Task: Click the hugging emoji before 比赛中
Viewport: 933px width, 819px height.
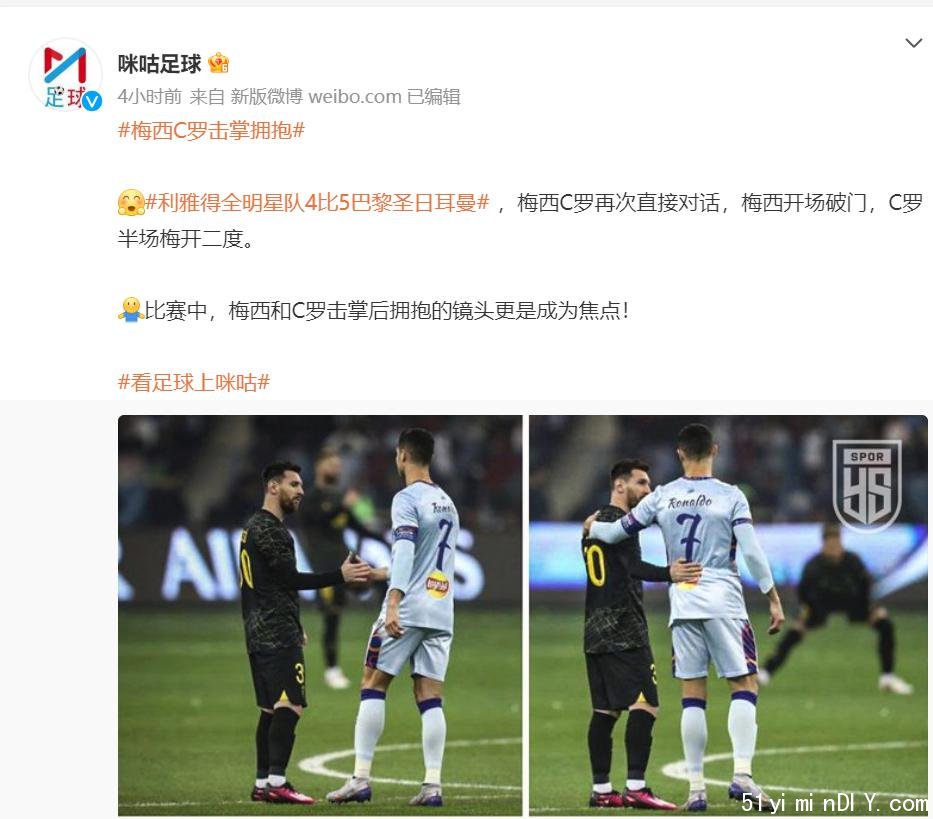Action: click(130, 310)
